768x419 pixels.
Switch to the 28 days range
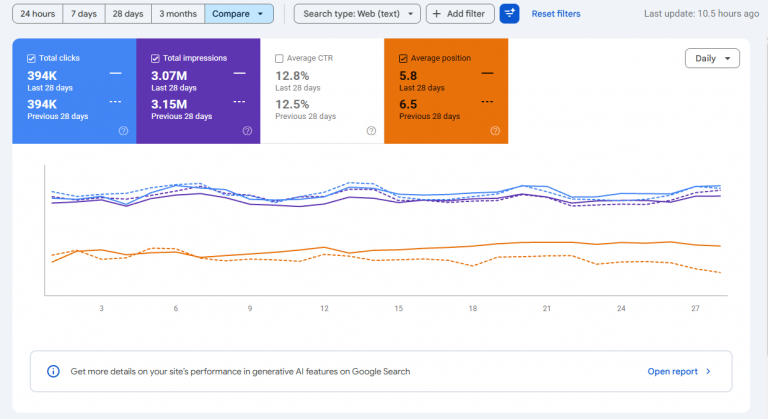pyautogui.click(x=128, y=14)
